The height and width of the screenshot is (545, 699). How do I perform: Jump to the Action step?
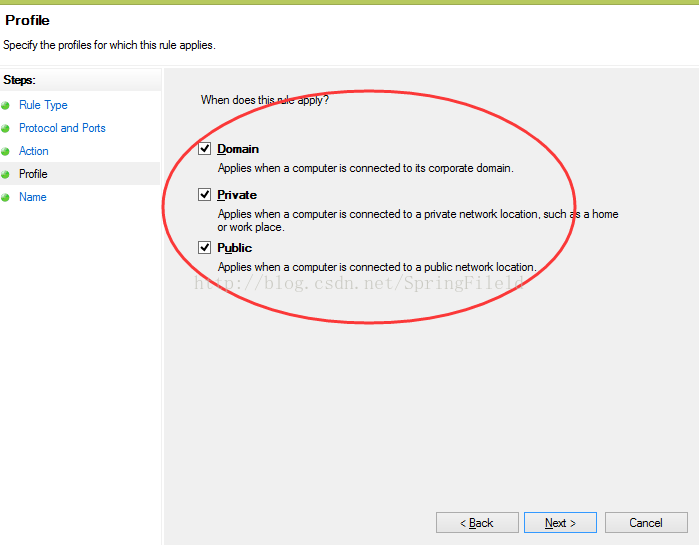point(33,151)
